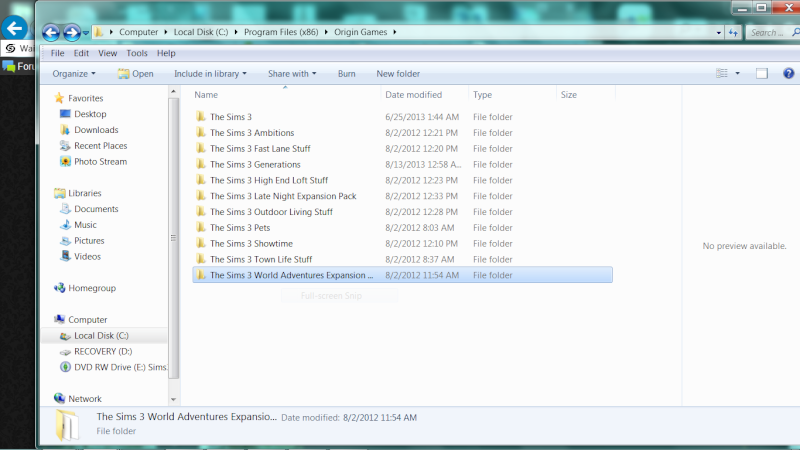800x450 pixels.
Task: Open the Organize dropdown
Action: pos(74,73)
